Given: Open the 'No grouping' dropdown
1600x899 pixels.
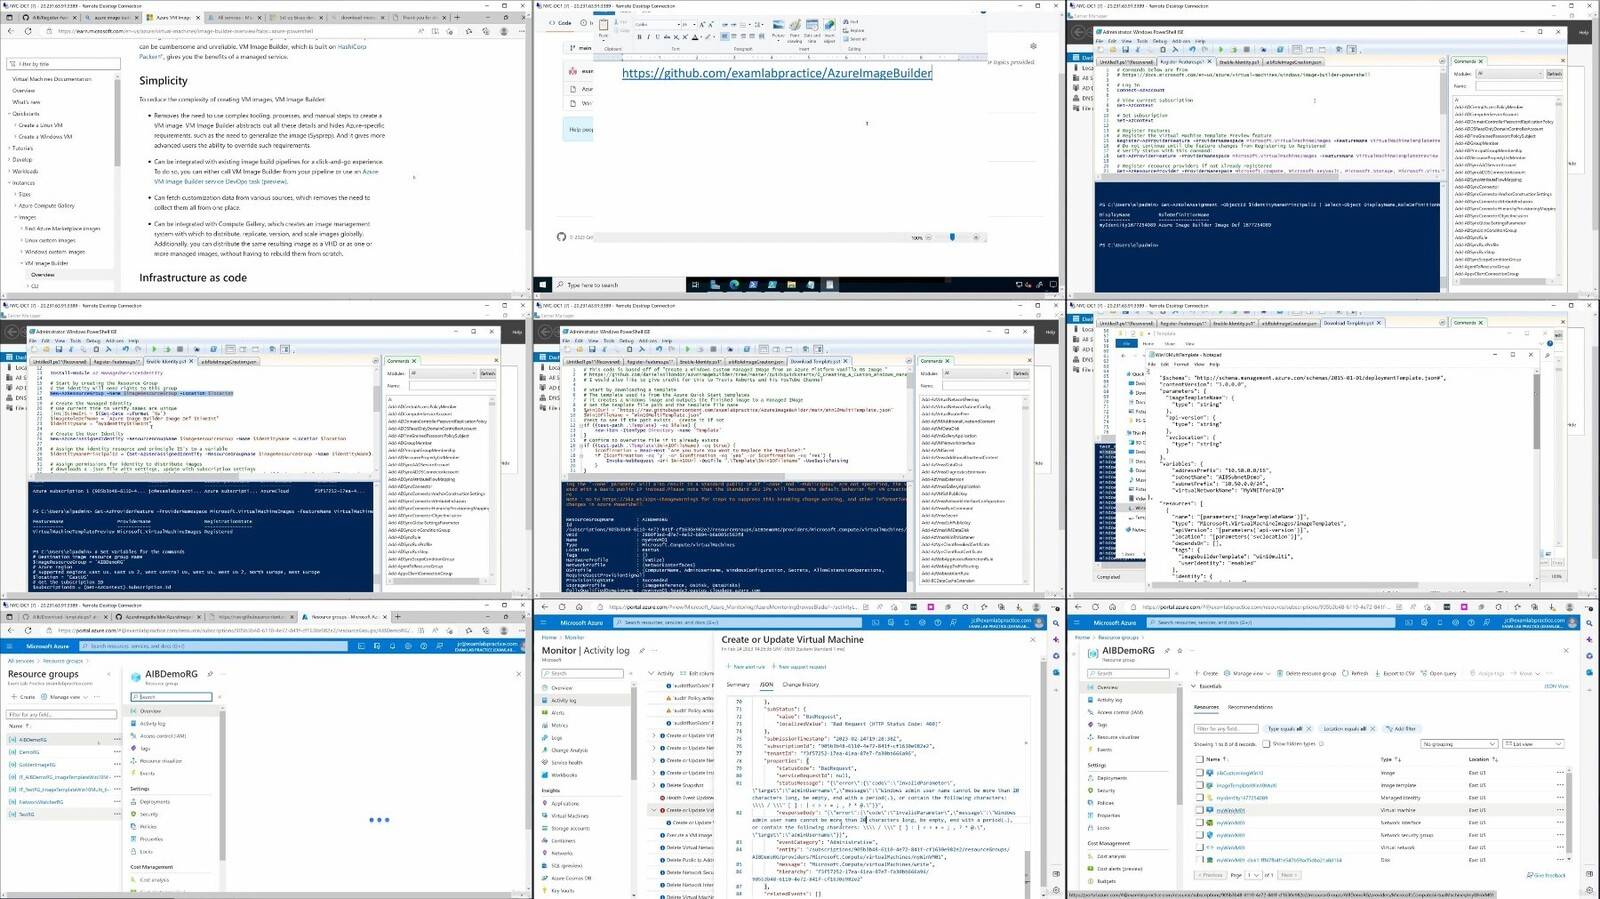Looking at the screenshot, I should [1459, 744].
